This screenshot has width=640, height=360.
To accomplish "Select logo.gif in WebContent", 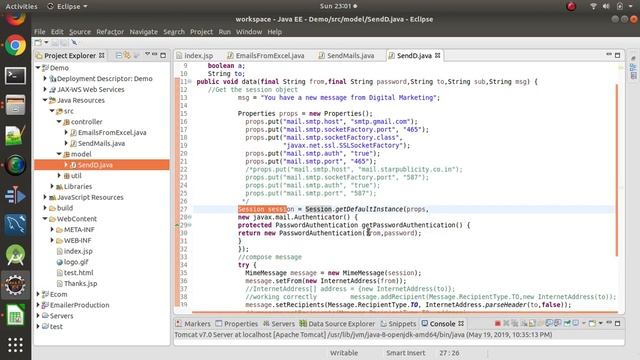I will [76, 262].
